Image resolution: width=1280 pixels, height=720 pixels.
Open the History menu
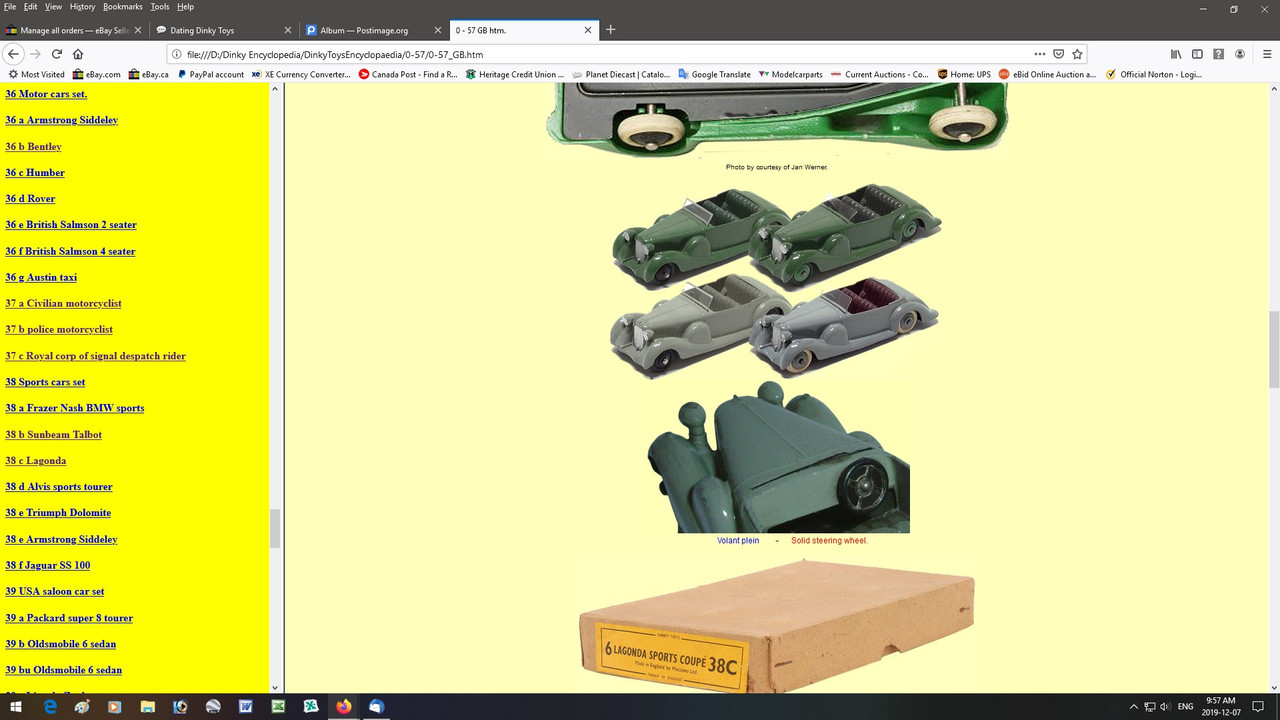click(x=82, y=7)
